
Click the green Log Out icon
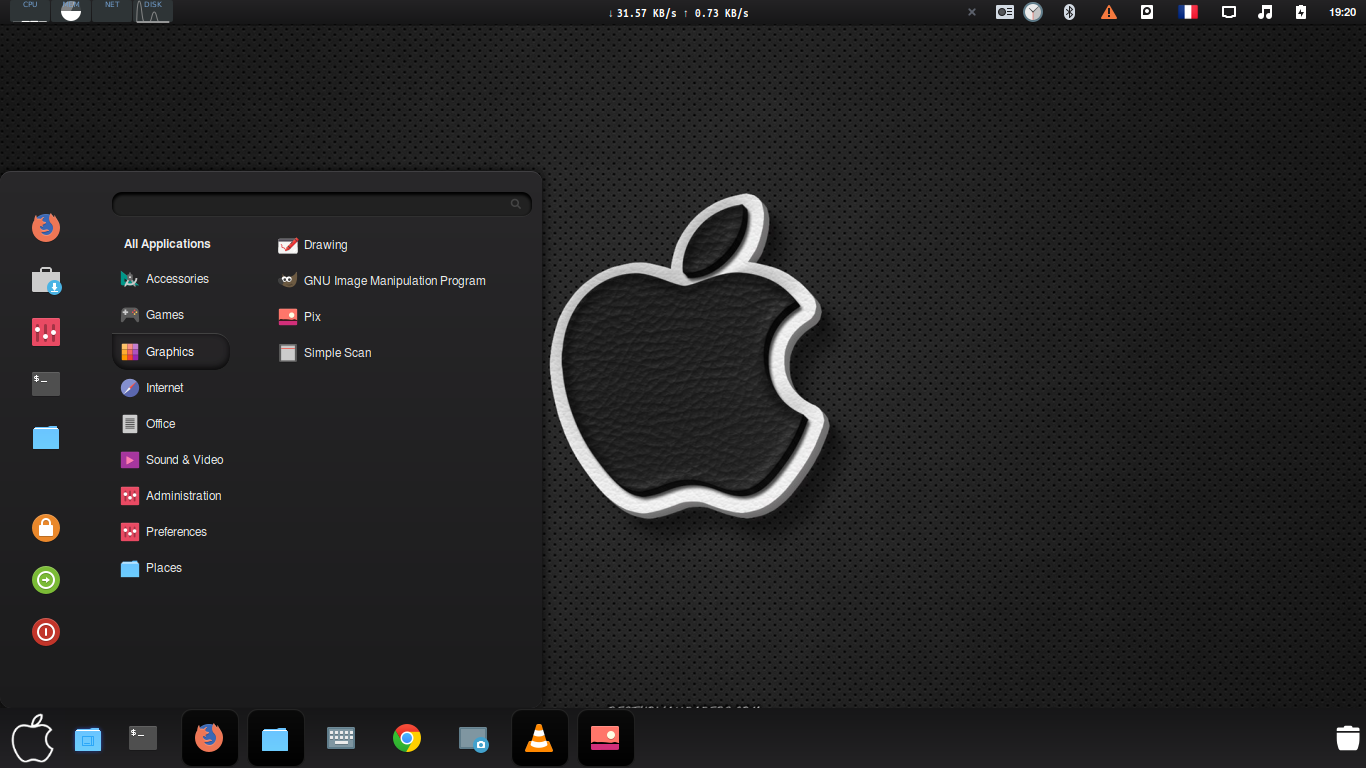click(46, 580)
